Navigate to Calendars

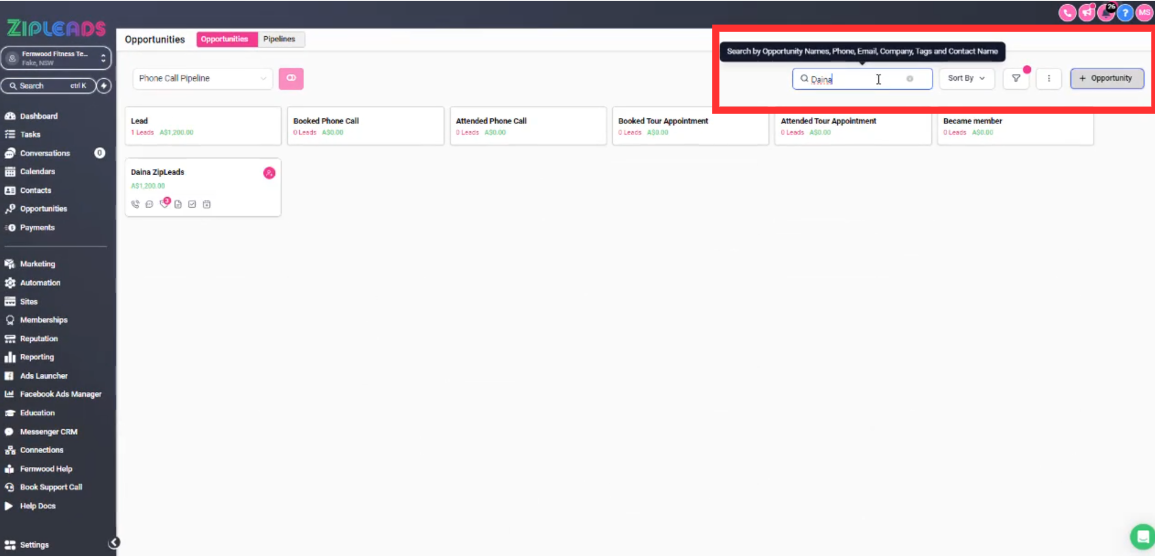click(38, 172)
